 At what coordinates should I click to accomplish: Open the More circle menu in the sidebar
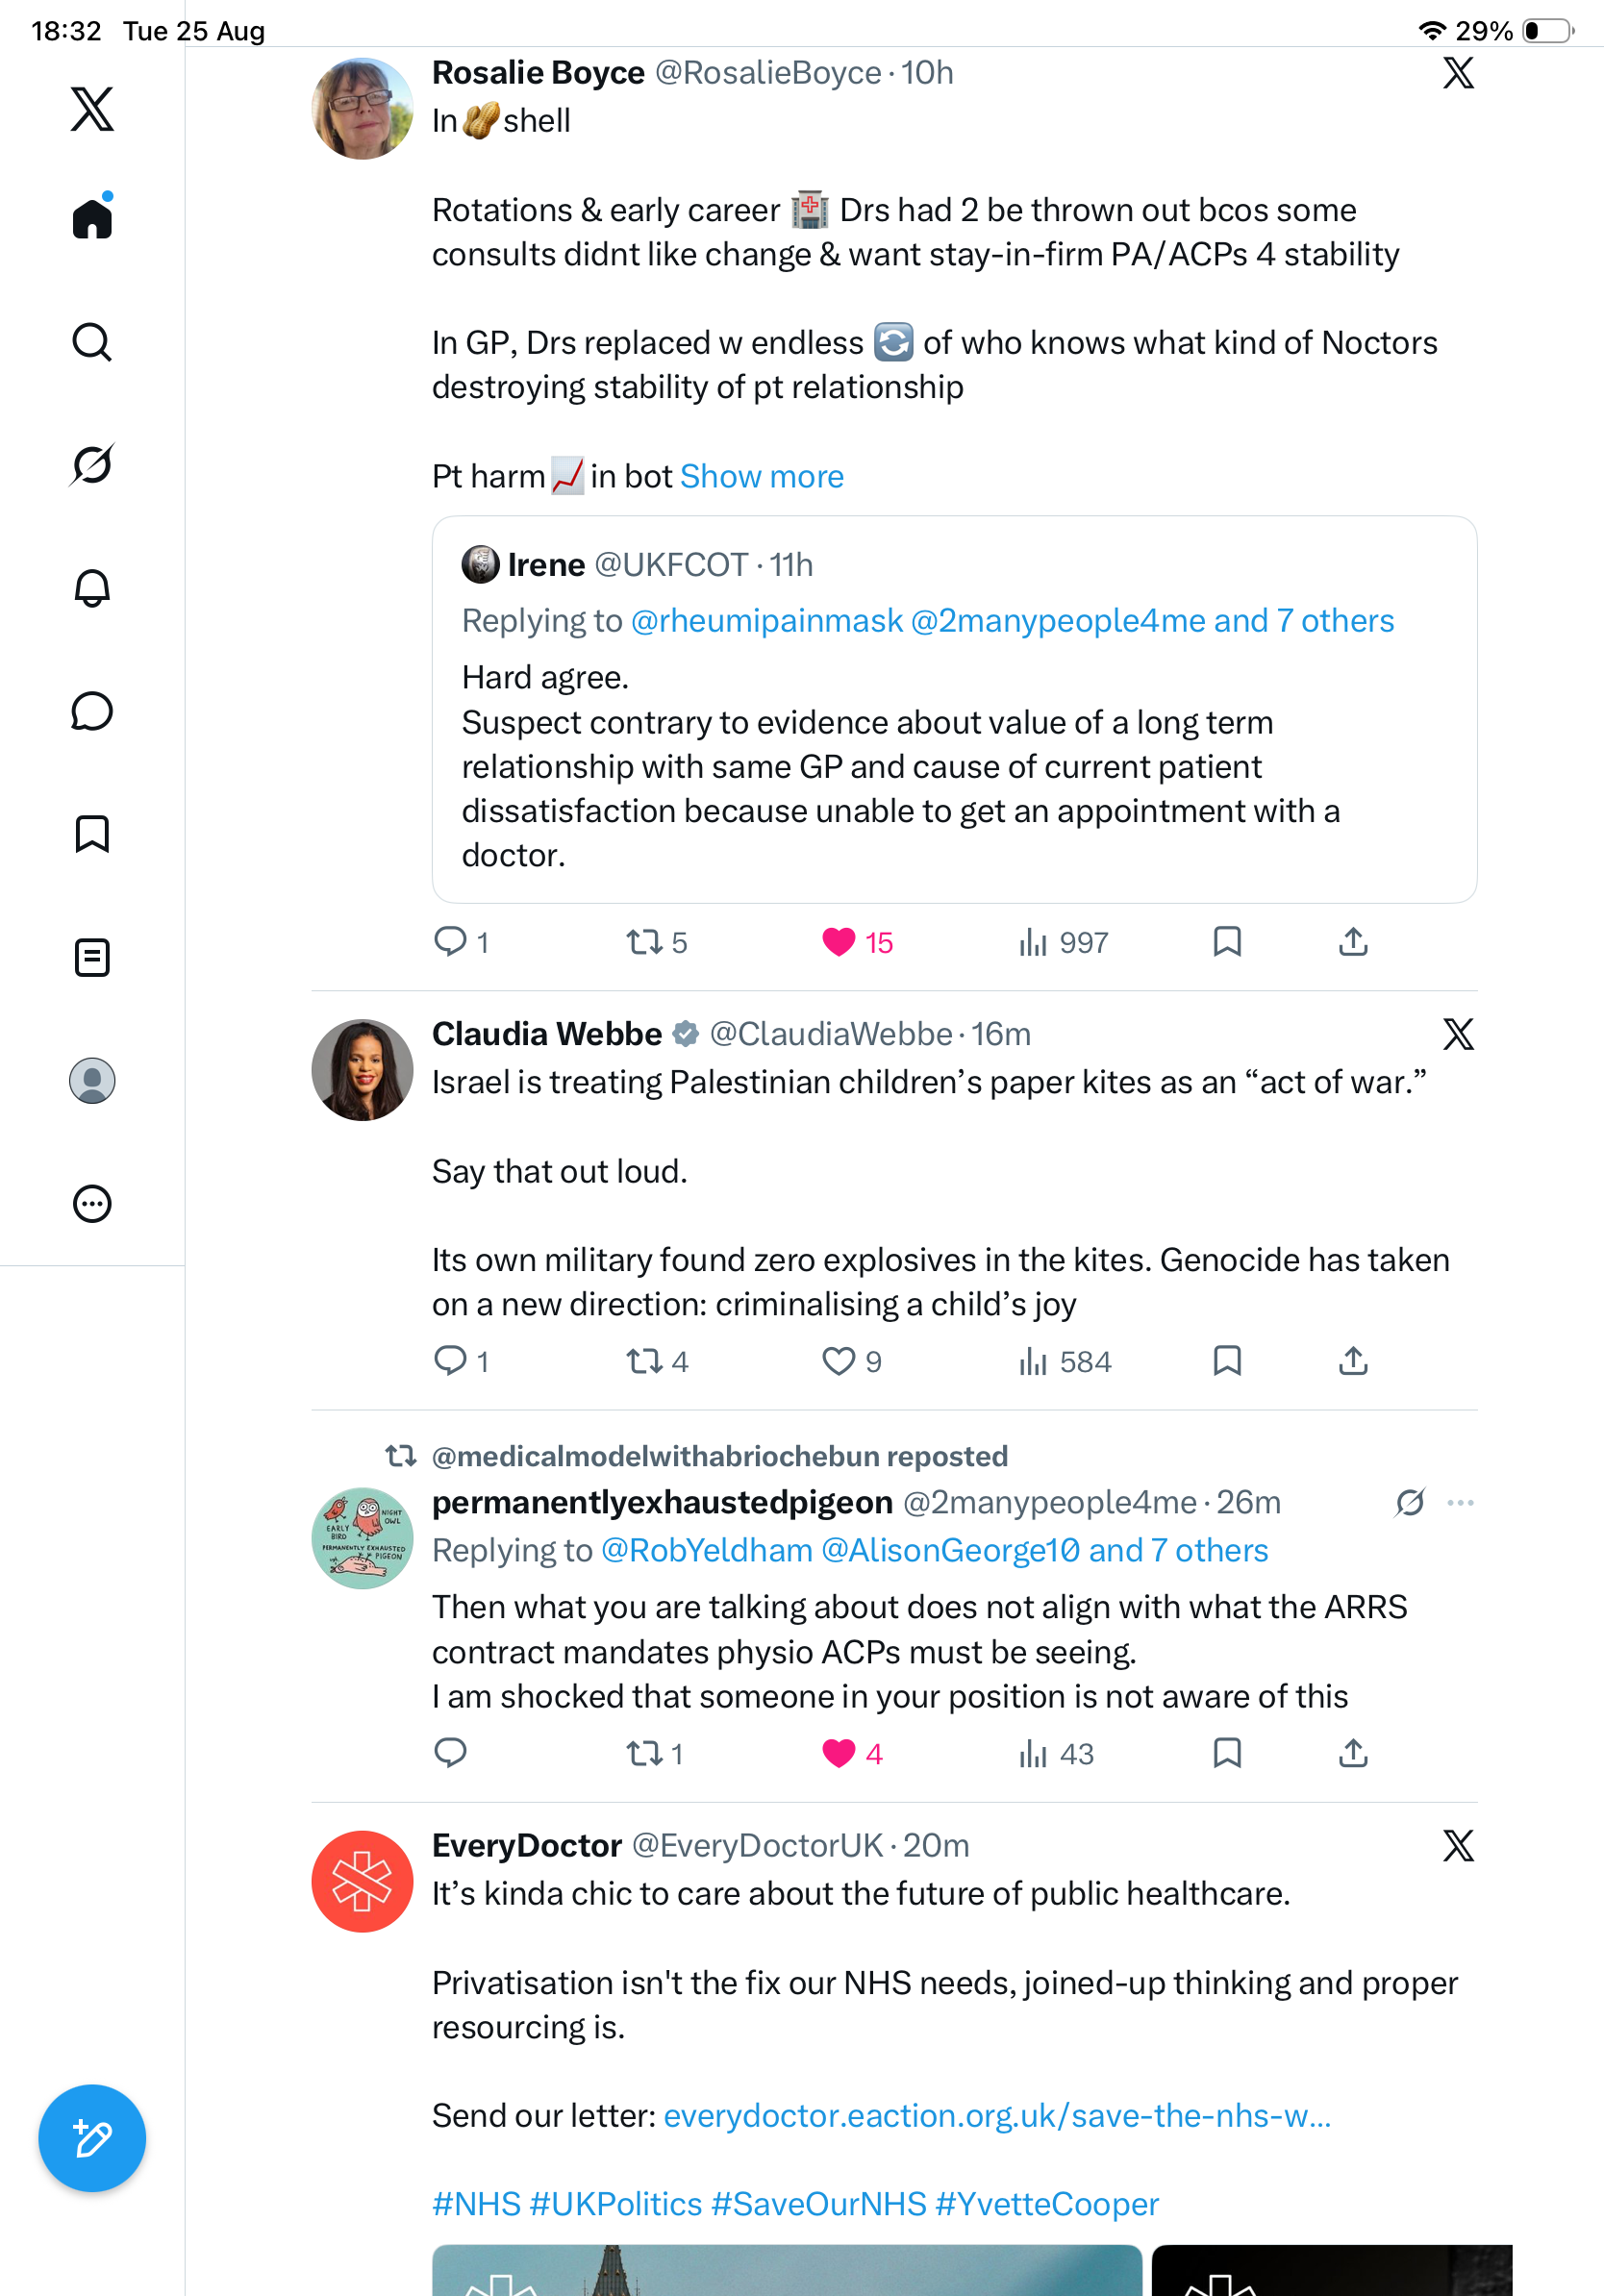pyautogui.click(x=92, y=1203)
